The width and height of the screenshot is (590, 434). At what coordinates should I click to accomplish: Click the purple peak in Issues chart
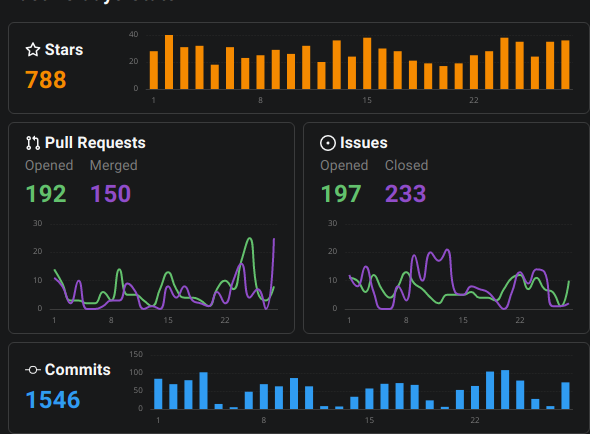click(447, 250)
